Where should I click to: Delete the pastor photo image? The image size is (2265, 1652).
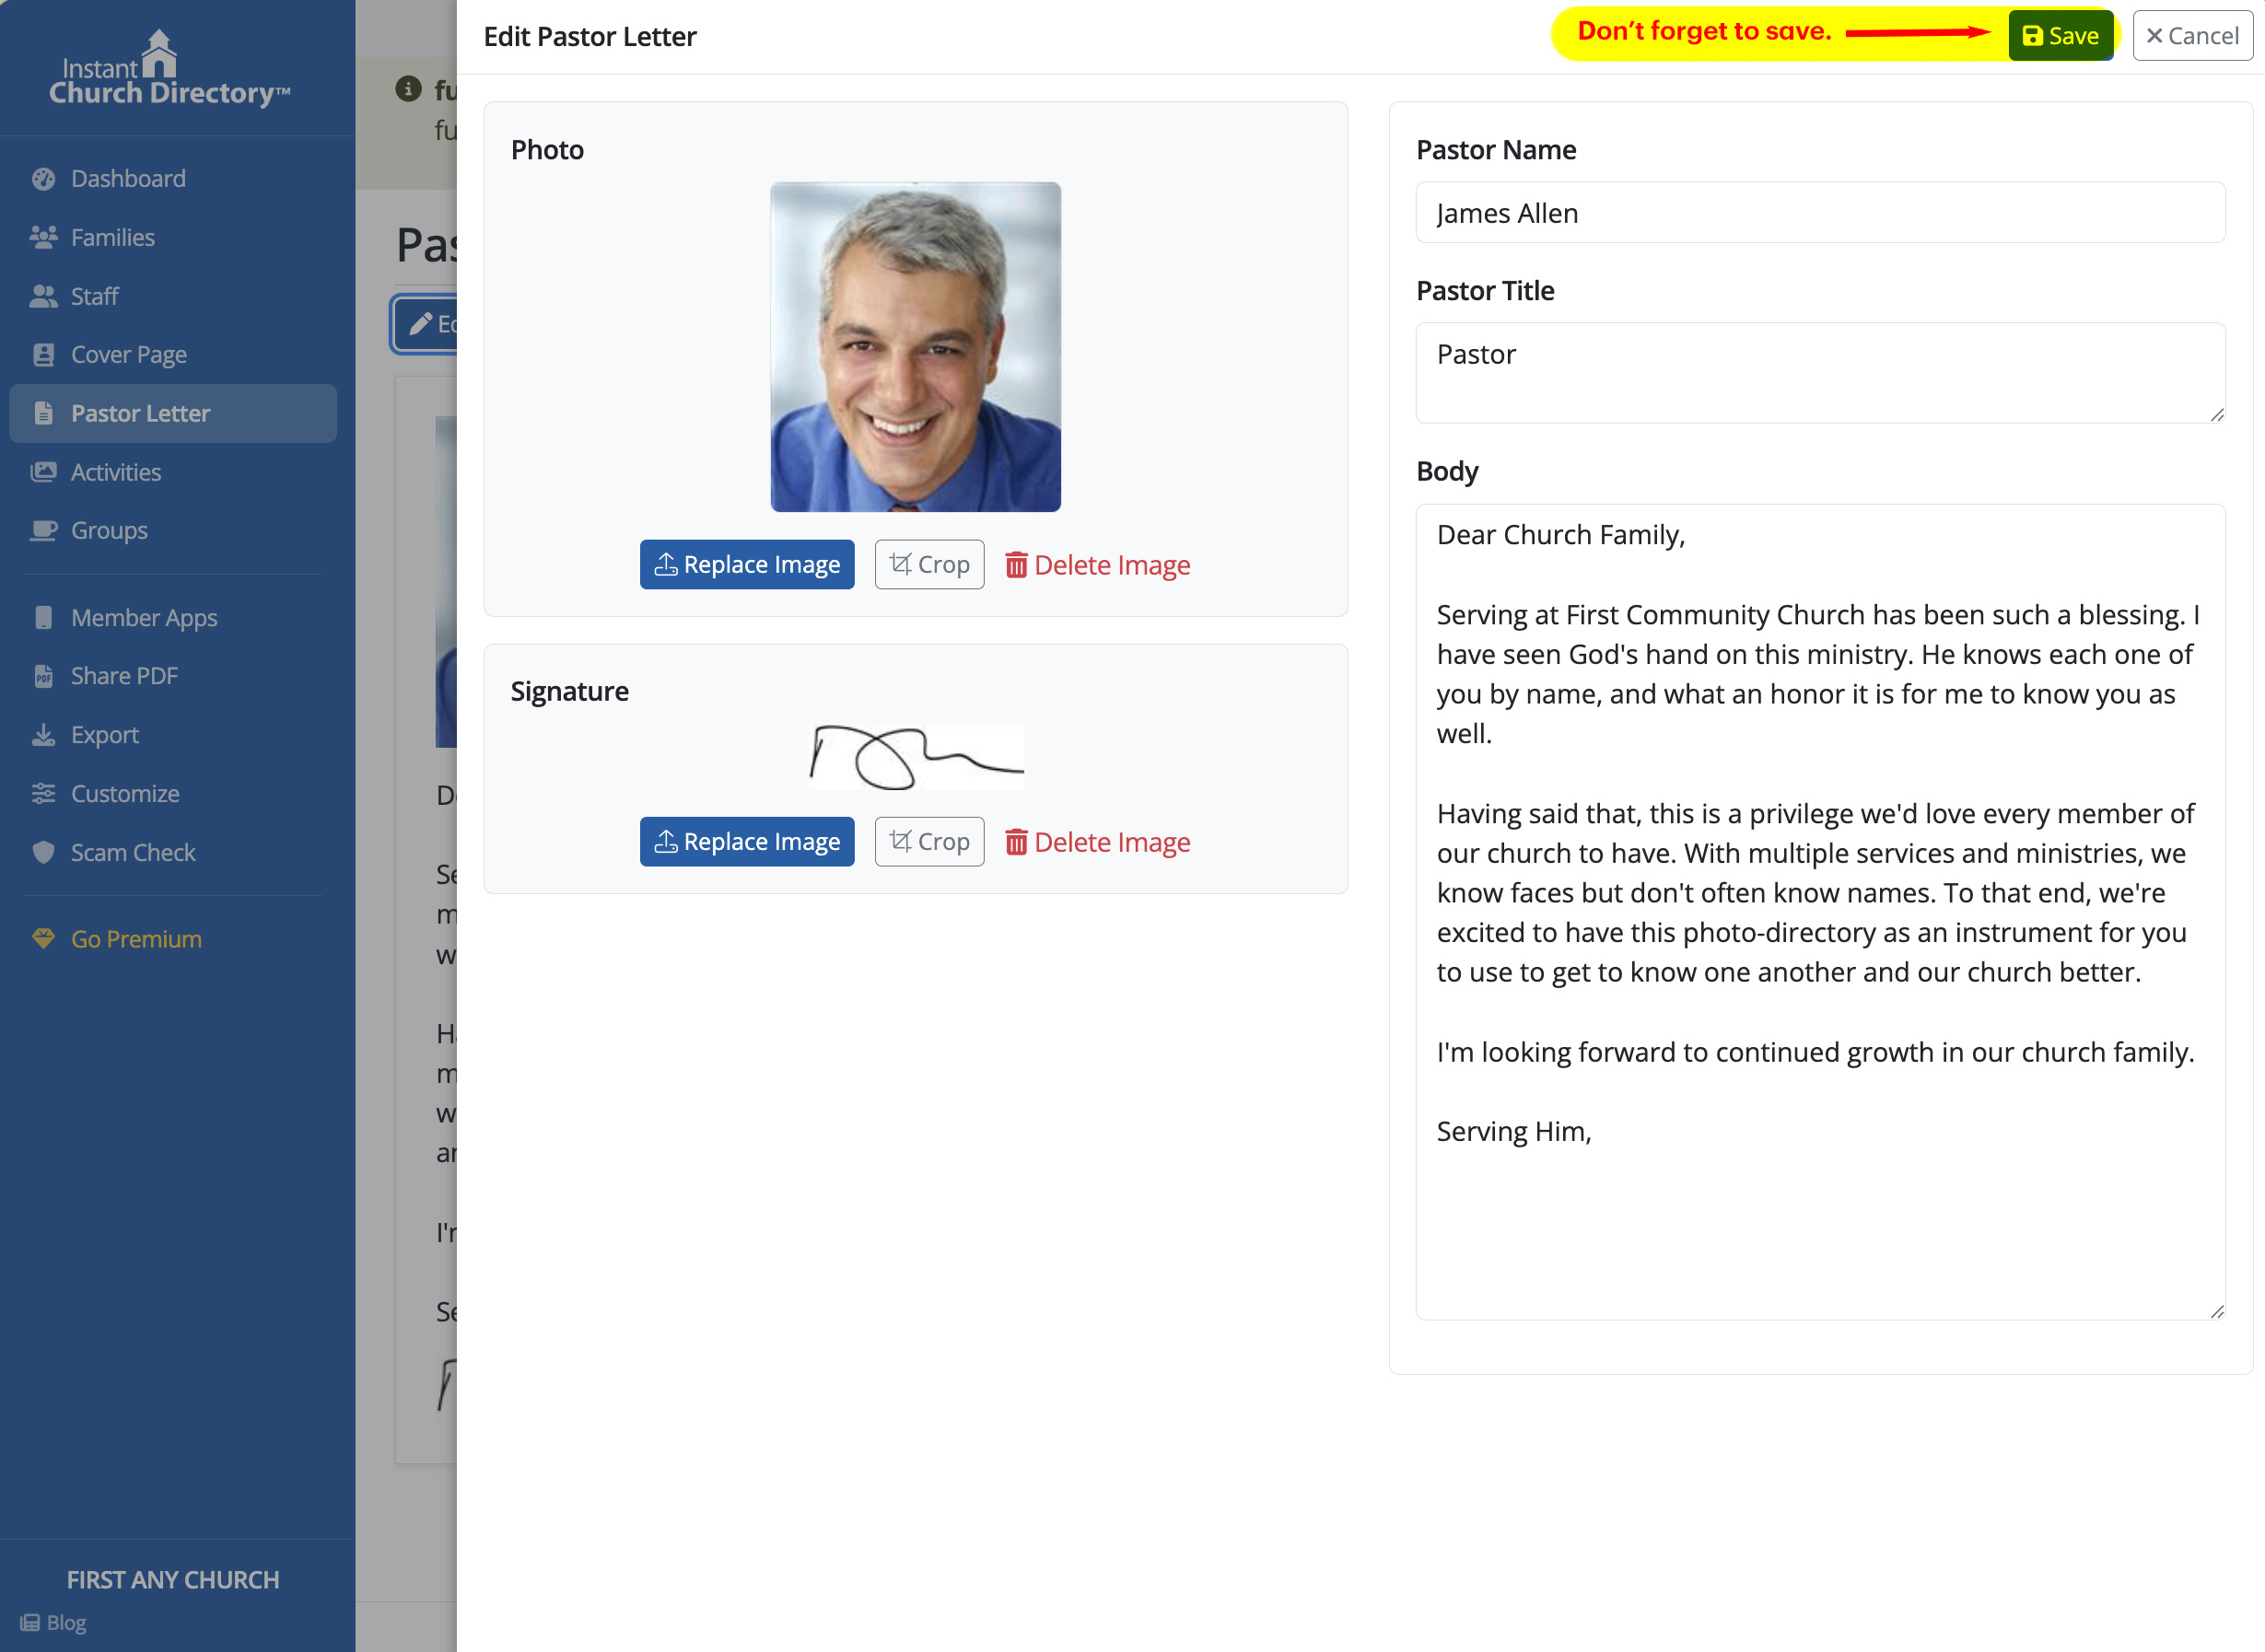coord(1097,565)
